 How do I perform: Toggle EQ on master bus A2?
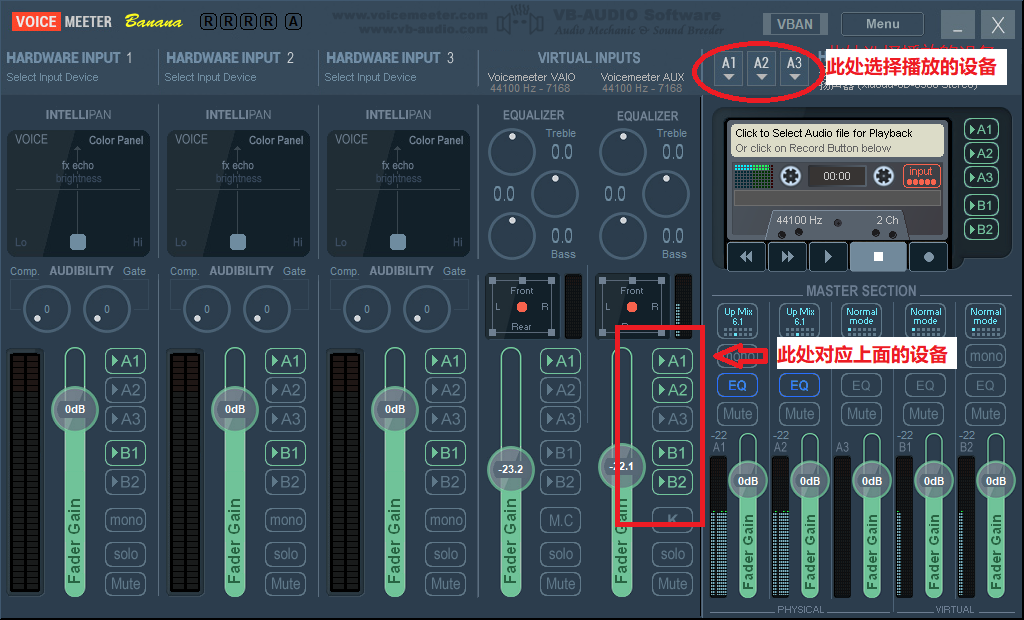pos(799,385)
